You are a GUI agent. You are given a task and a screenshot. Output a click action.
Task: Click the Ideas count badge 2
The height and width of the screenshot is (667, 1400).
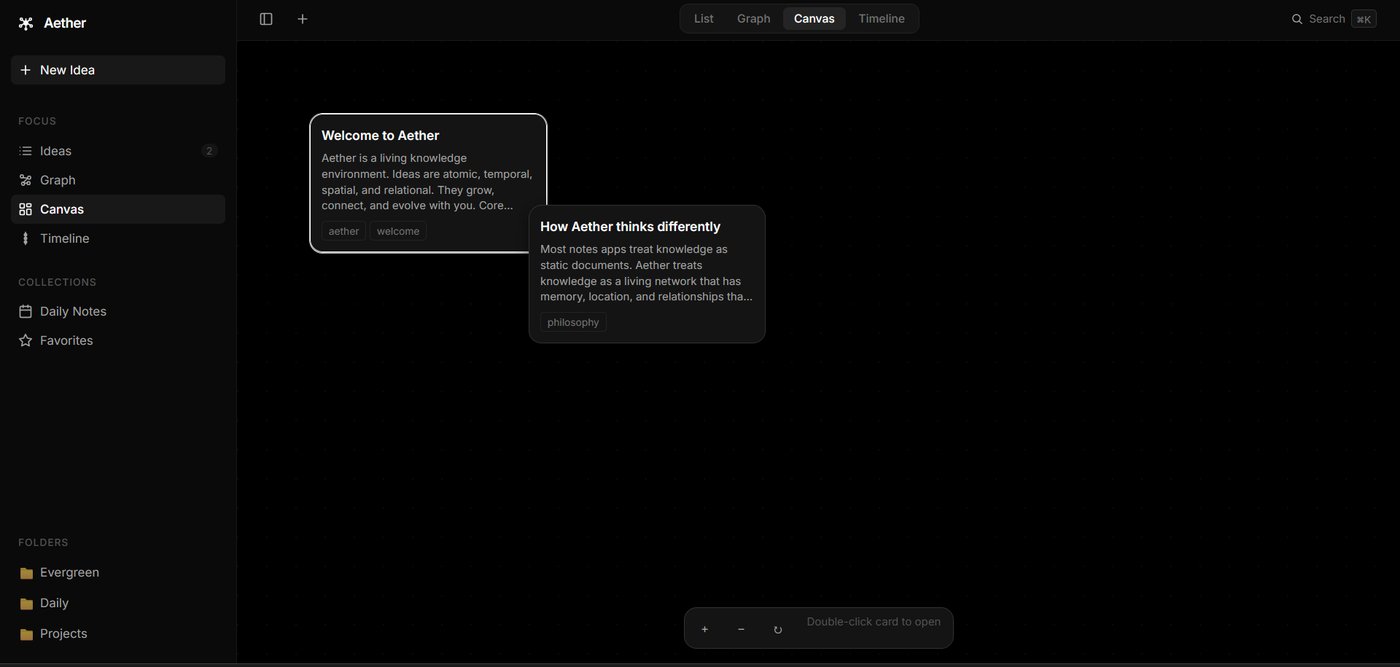tap(209, 151)
